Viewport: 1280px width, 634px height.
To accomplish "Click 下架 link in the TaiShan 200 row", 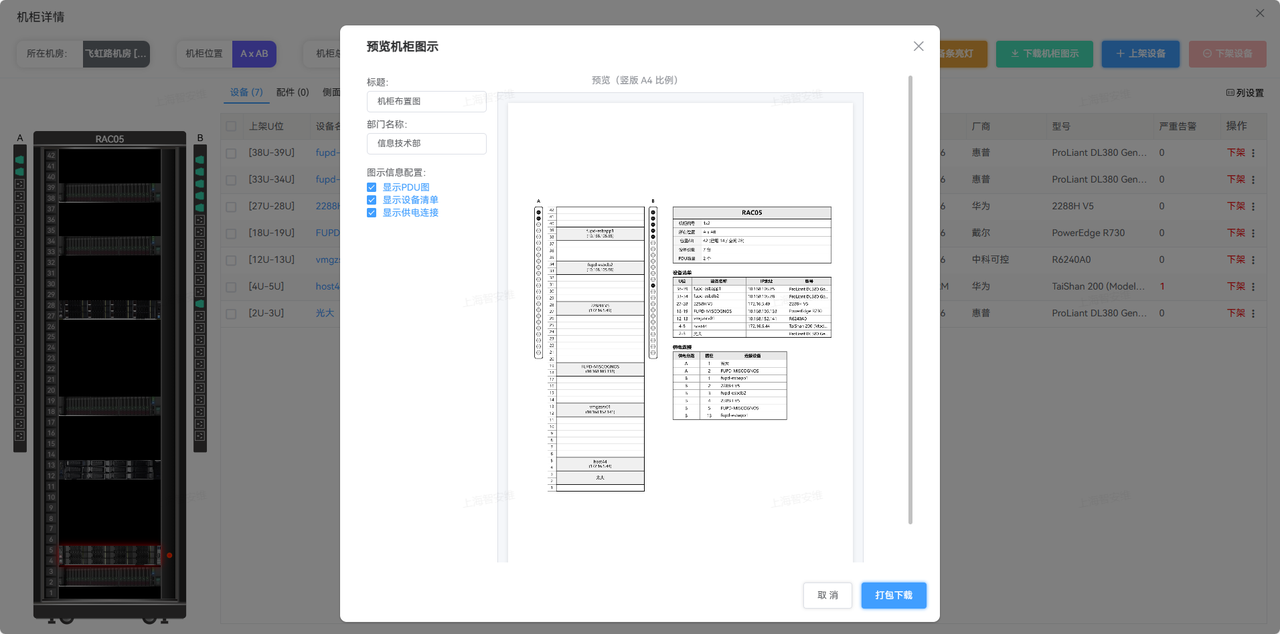I will 1236,287.
